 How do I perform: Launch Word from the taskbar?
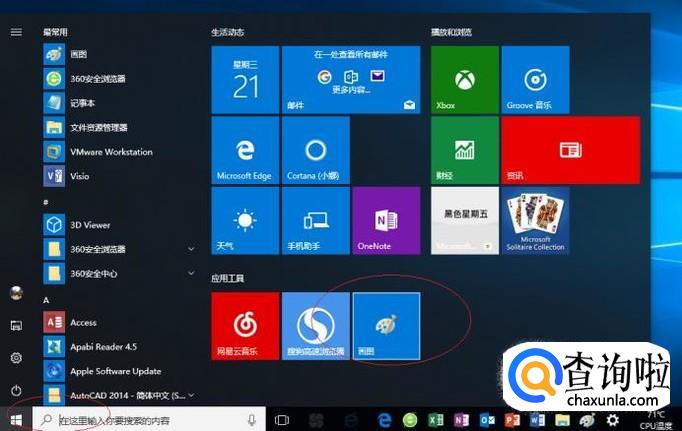point(538,420)
